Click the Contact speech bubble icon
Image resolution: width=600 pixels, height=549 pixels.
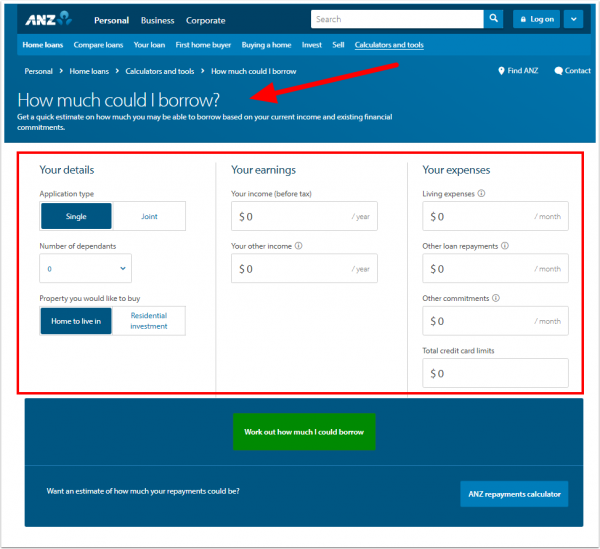558,71
